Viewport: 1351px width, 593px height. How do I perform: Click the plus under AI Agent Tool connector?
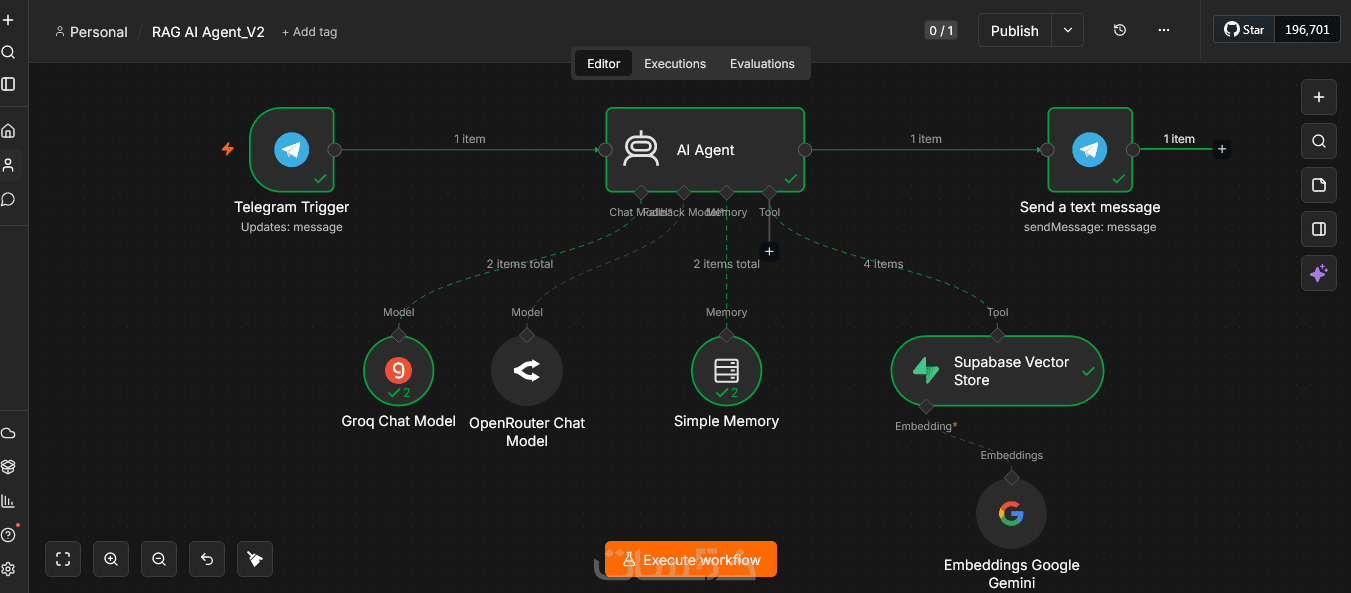769,252
